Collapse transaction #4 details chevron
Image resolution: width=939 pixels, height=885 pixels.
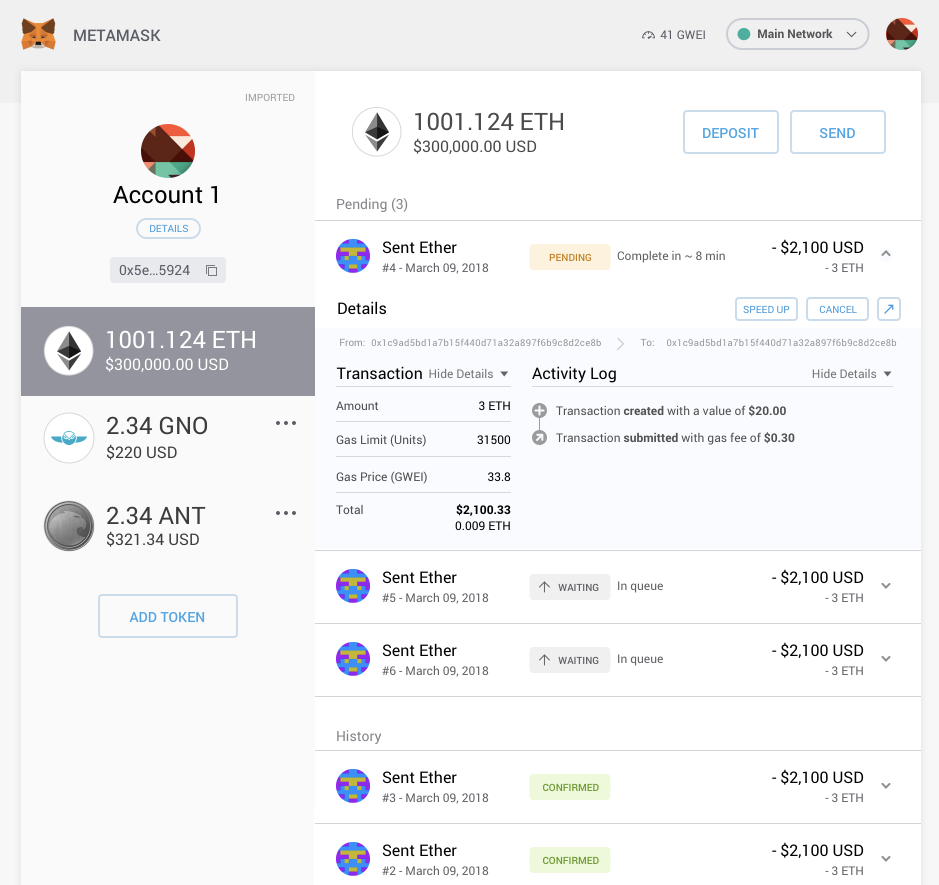(x=886, y=254)
